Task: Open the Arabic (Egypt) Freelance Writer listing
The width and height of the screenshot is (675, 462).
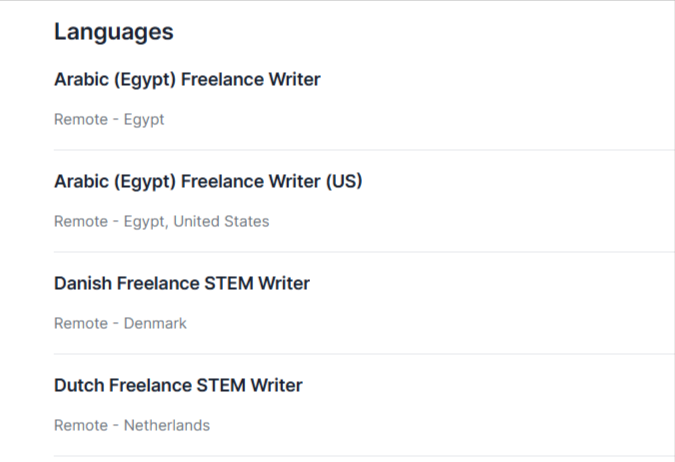Action: click(x=187, y=79)
